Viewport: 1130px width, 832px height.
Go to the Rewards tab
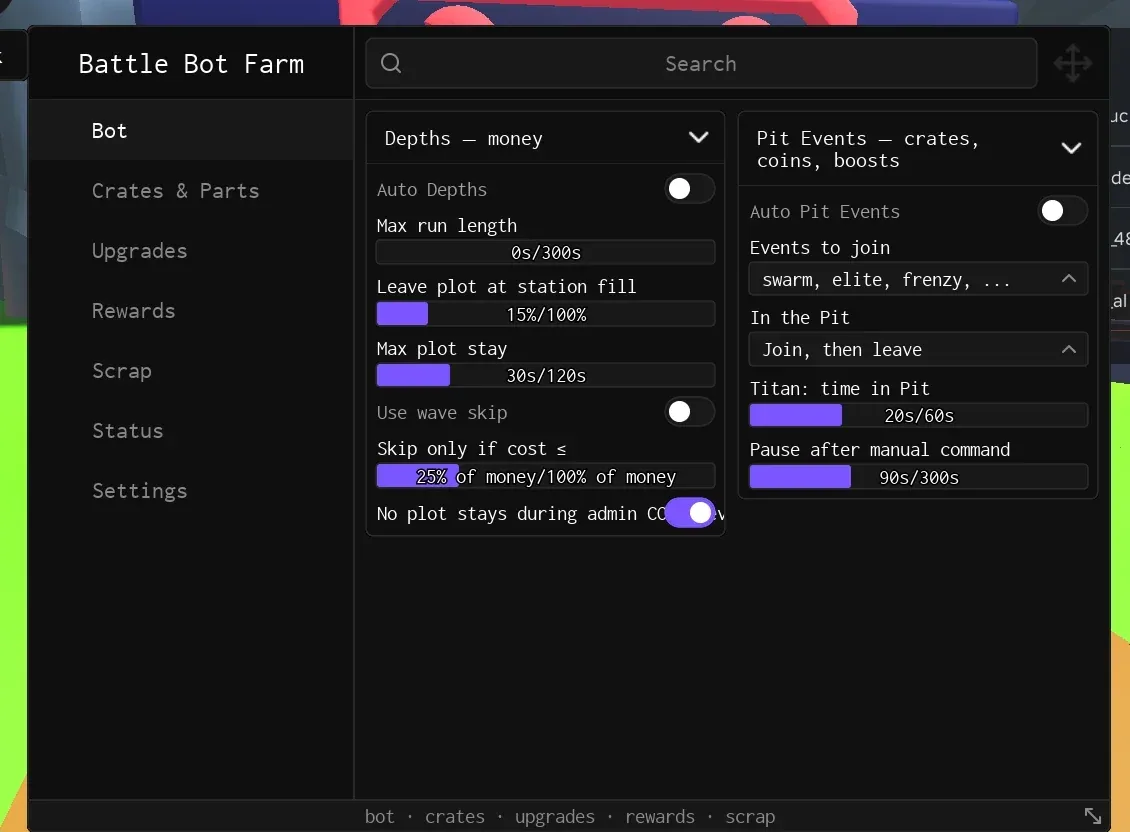133,311
